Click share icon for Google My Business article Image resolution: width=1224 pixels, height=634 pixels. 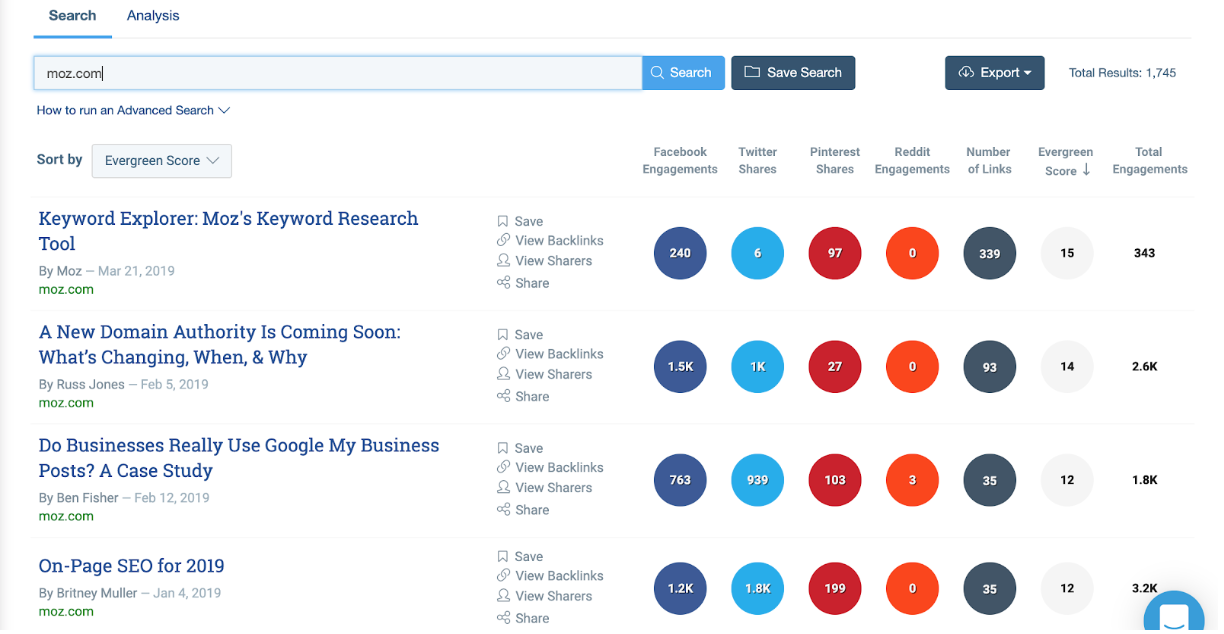pos(503,510)
